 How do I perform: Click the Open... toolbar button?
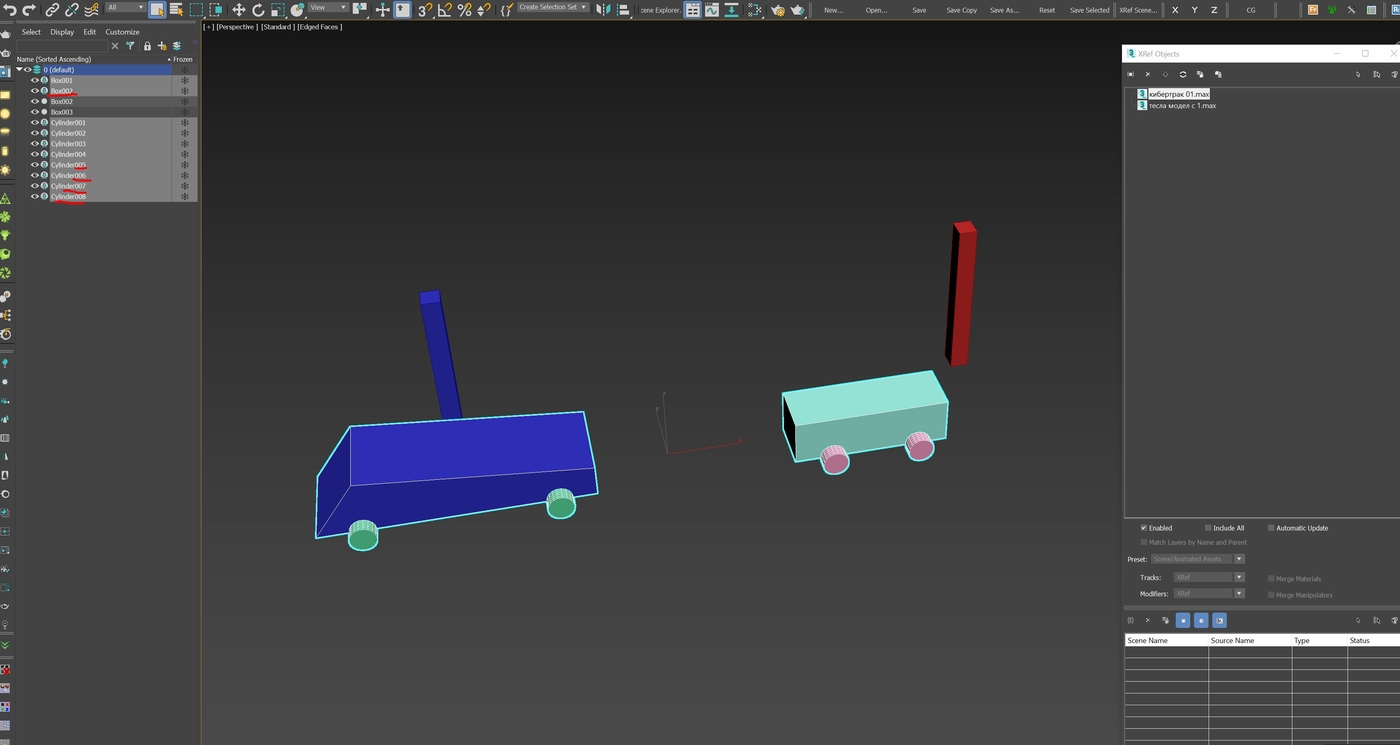pos(877,10)
